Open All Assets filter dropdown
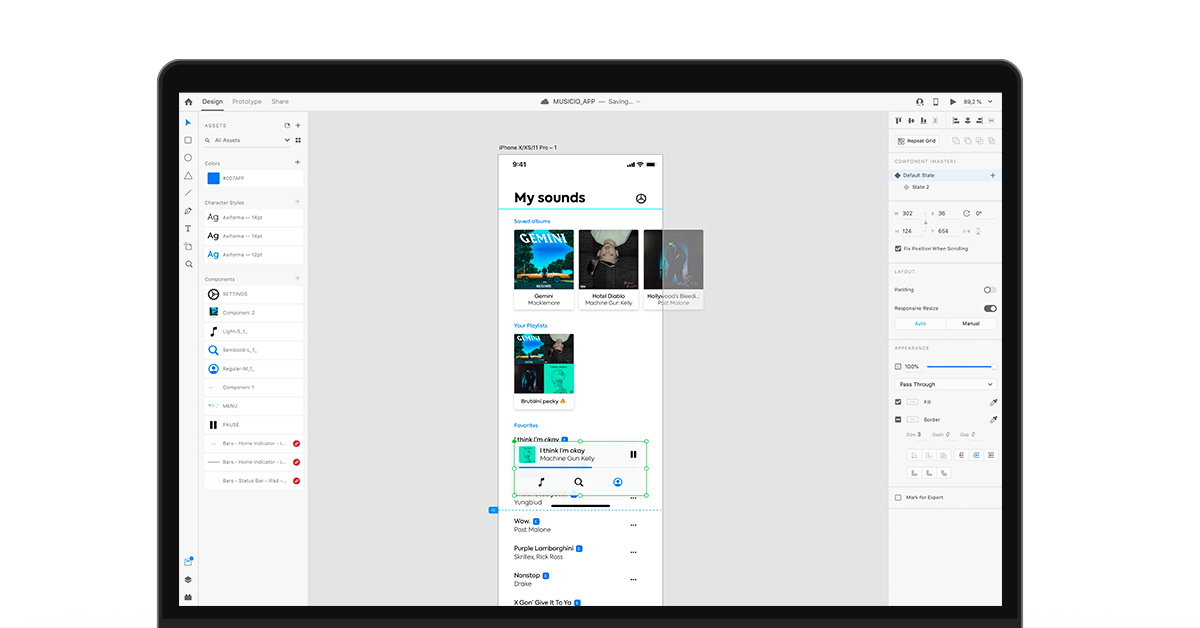The height and width of the screenshot is (628, 1200). 246,140
